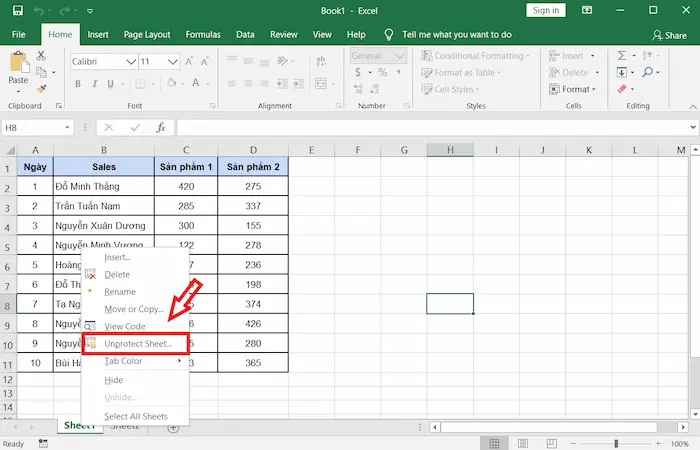This screenshot has height=450, width=700.
Task: Choose Unprotect Sheet in context menu
Action: coord(136,344)
